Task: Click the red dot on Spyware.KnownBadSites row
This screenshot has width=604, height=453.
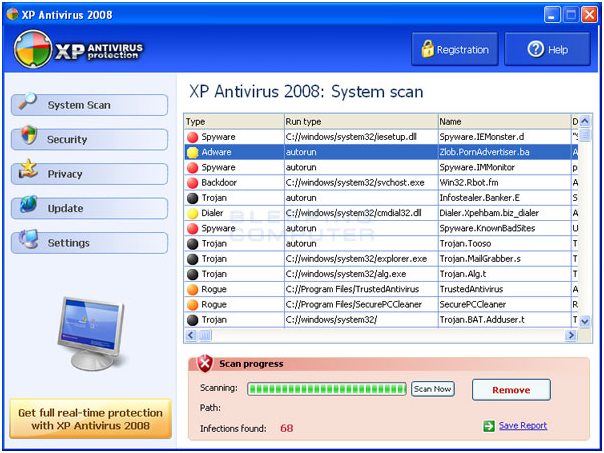Action: pyautogui.click(x=192, y=229)
